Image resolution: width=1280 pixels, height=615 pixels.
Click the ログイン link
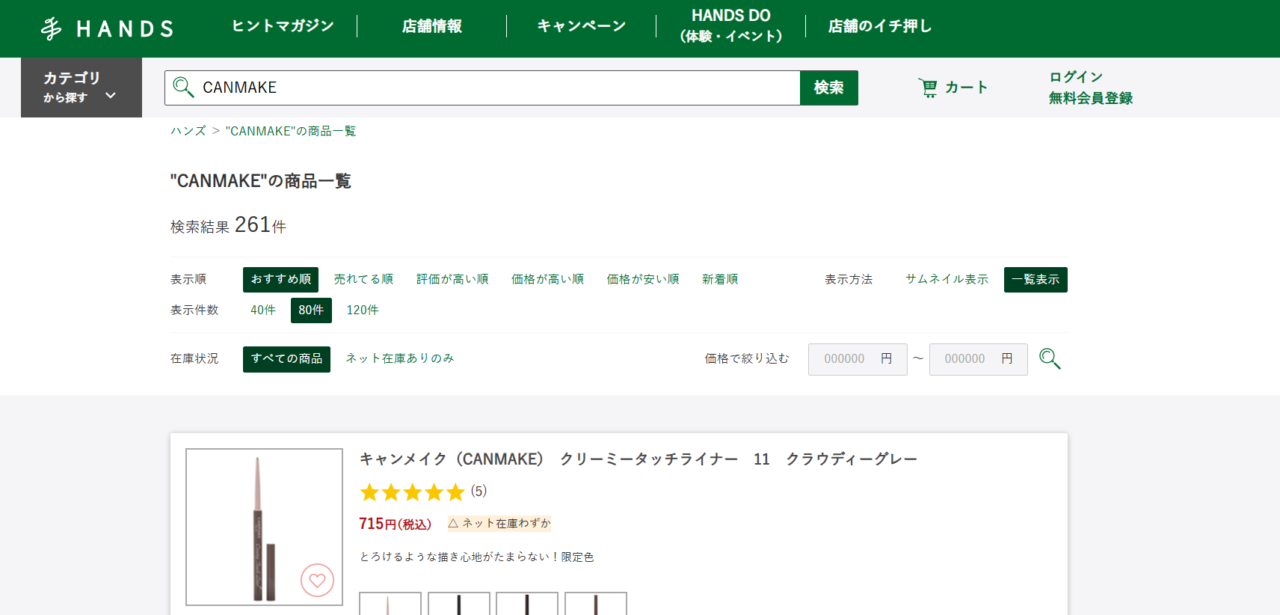[x=1076, y=77]
